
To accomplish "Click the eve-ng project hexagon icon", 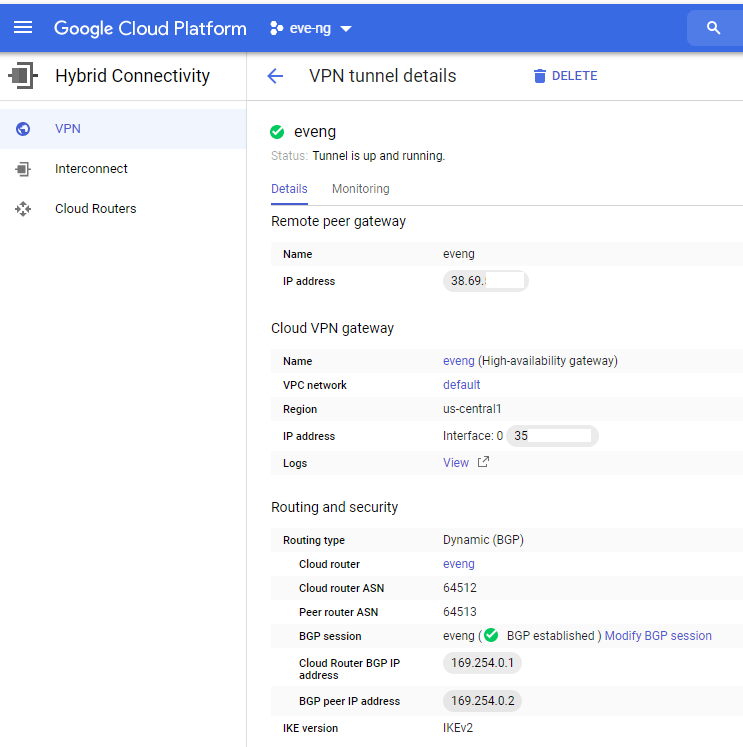I will [x=276, y=29].
